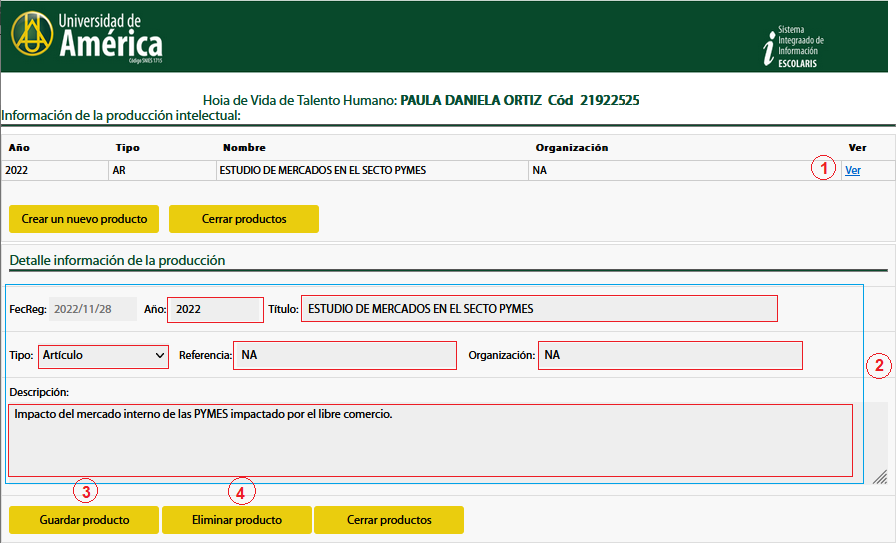Click the name PAULA DANIELA ORTIZ in heading
Viewport: 896px width, 544px height.
tap(471, 101)
